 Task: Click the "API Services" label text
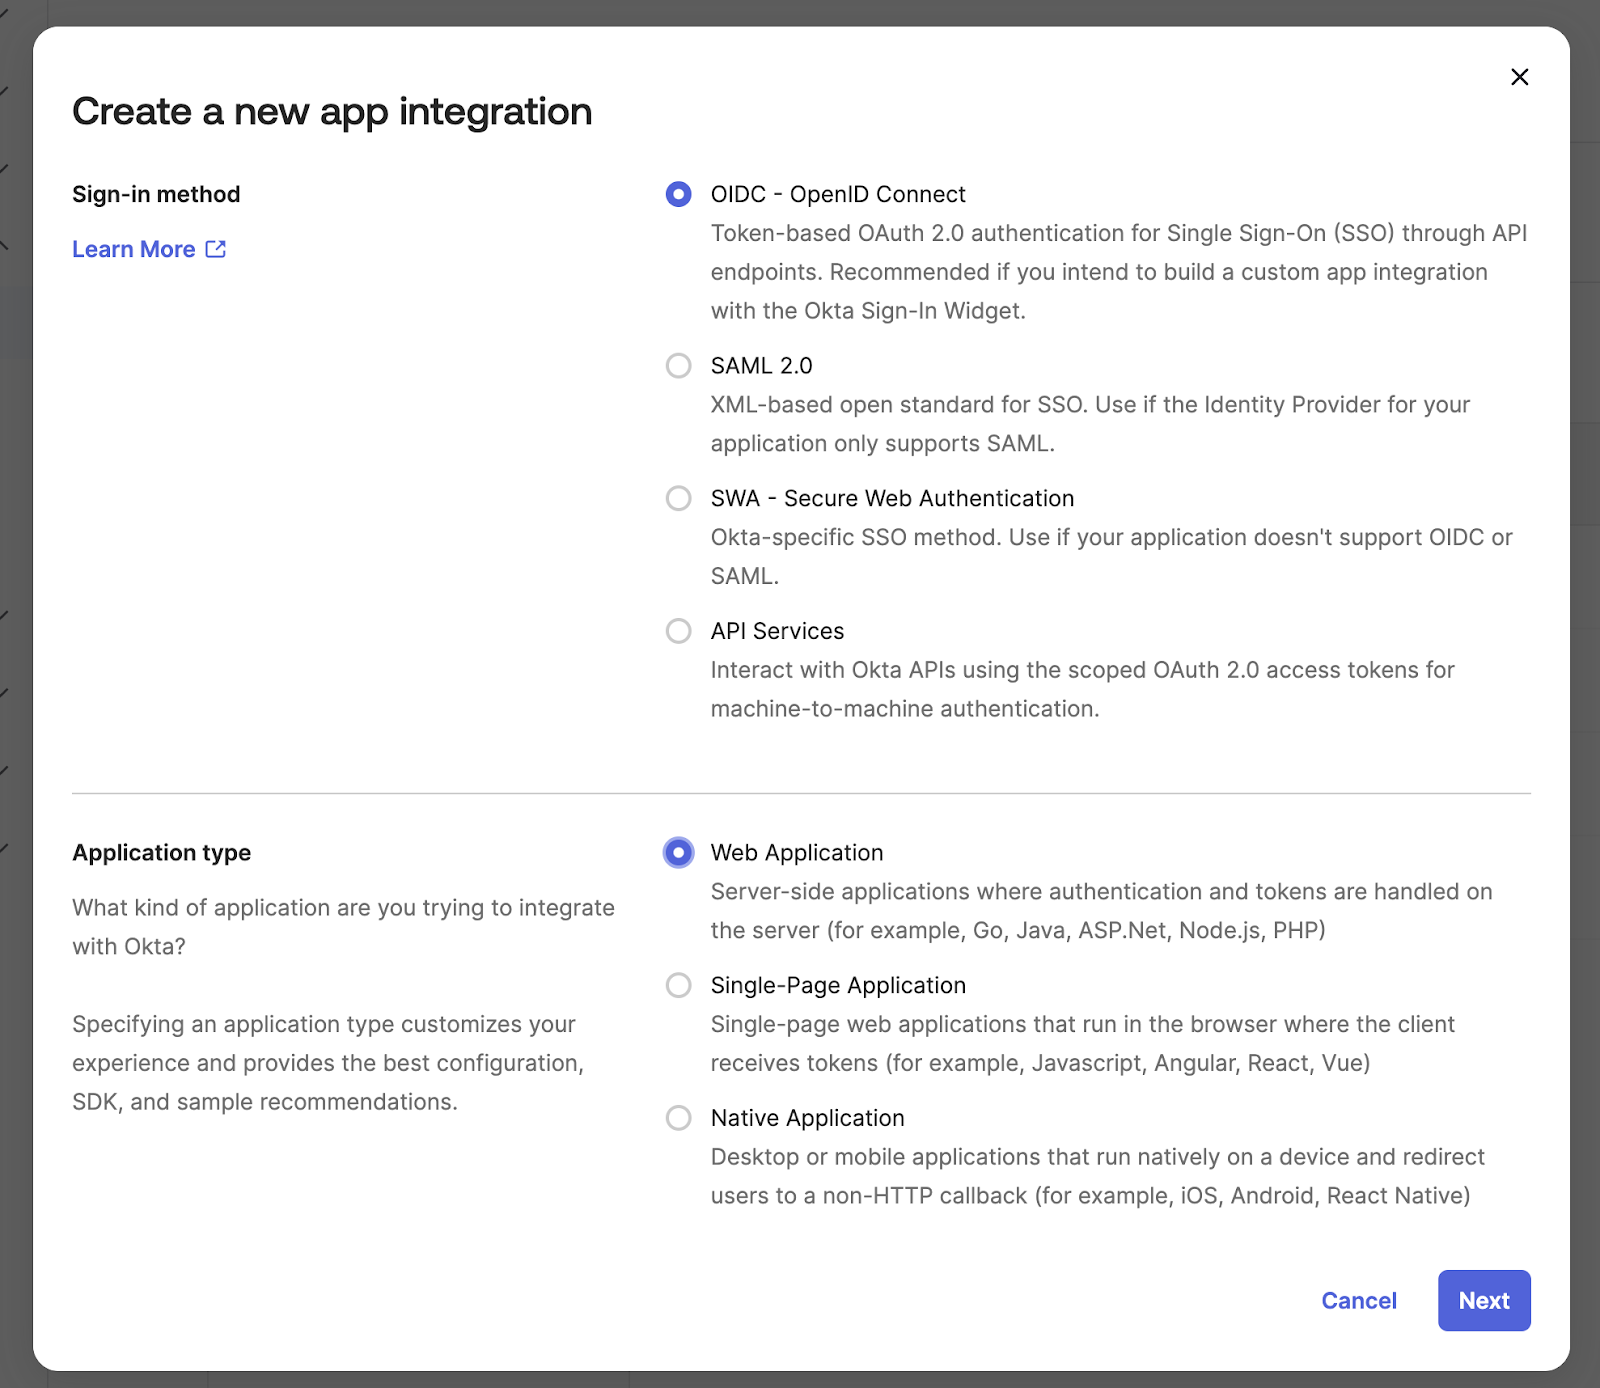pos(777,631)
